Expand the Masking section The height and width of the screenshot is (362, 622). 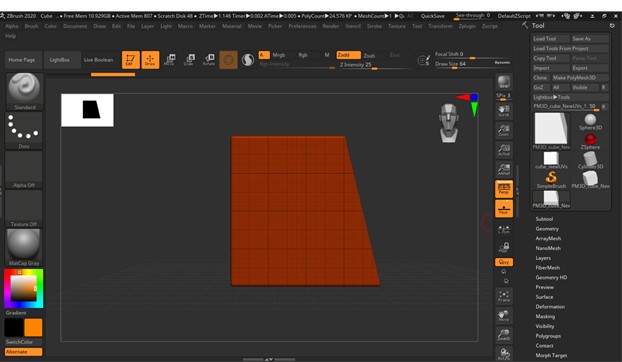(545, 316)
